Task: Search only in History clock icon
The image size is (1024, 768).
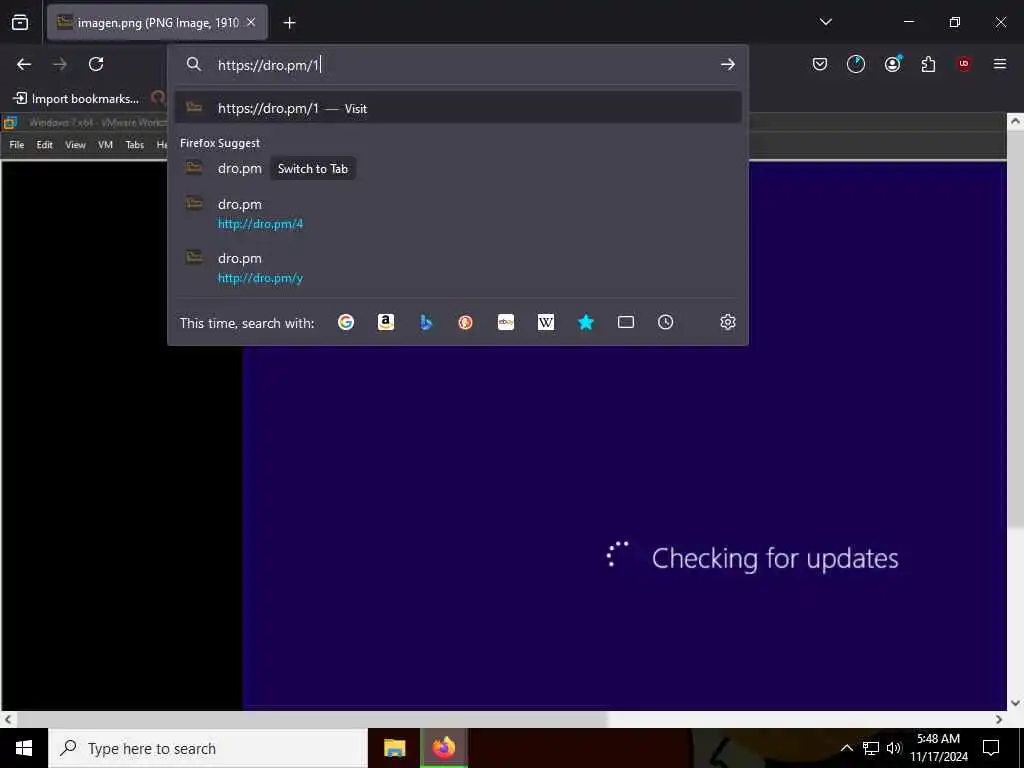Action: (665, 322)
